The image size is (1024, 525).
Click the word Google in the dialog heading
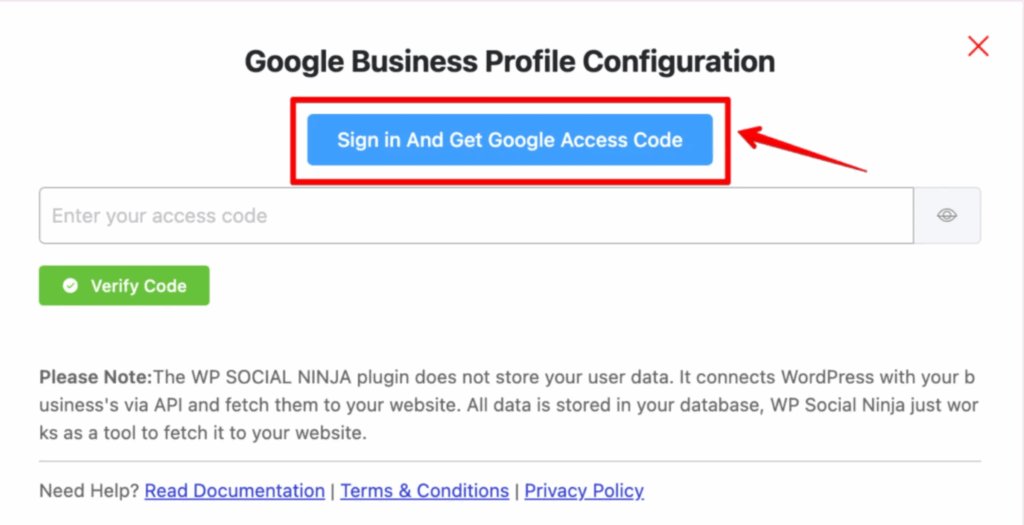pyautogui.click(x=297, y=61)
